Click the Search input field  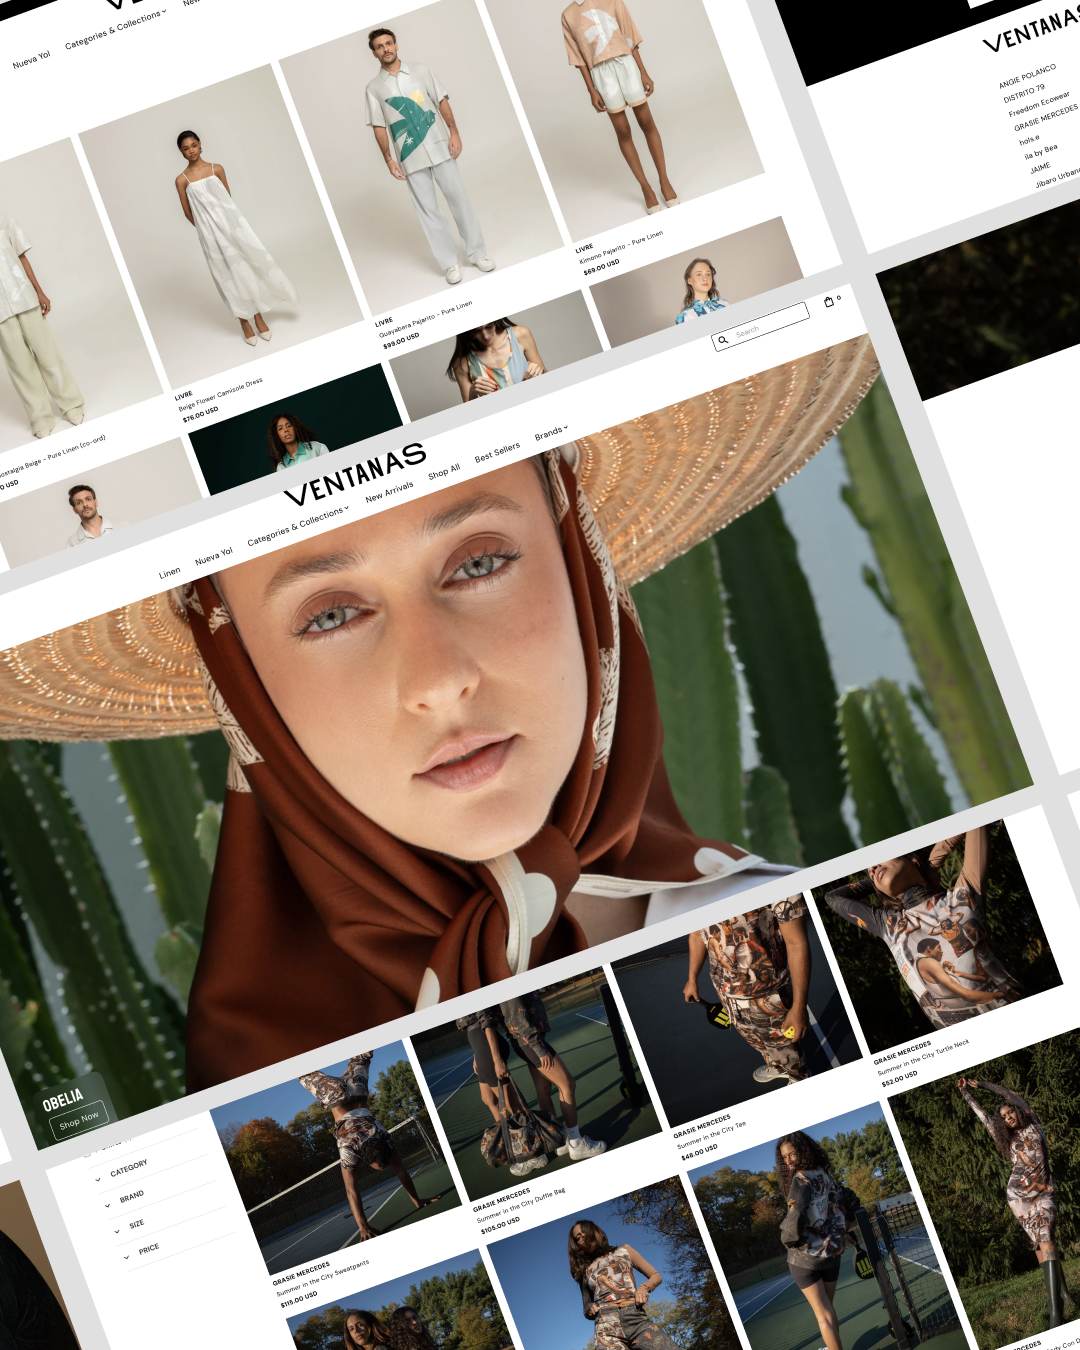(x=760, y=327)
